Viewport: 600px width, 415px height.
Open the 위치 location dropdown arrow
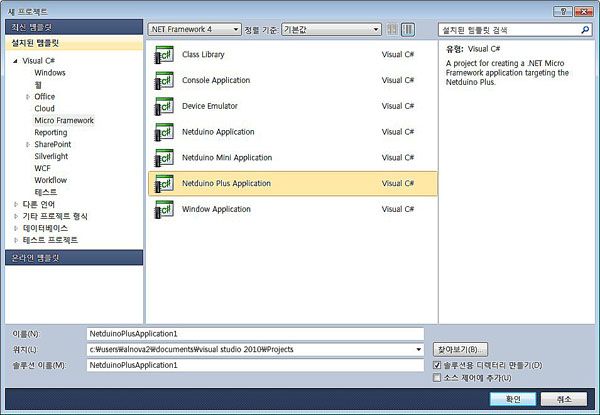point(418,349)
